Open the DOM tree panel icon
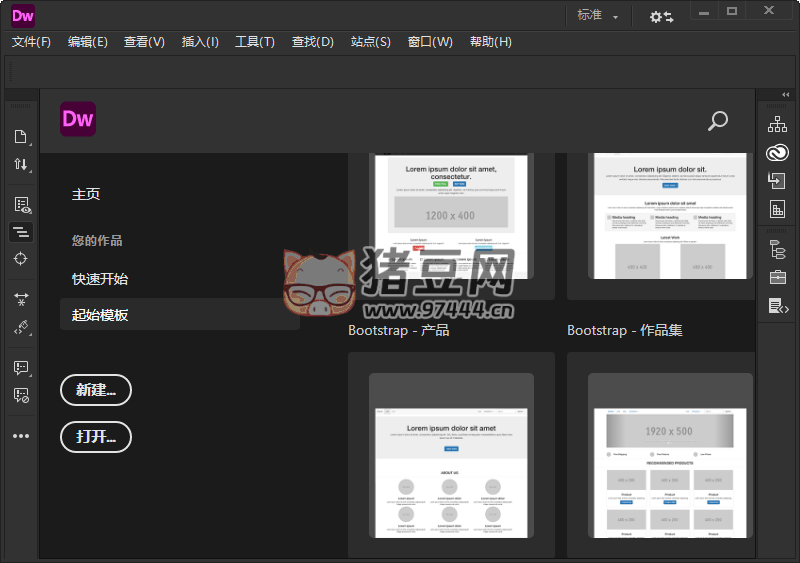This screenshot has width=800, height=563. pyautogui.click(x=777, y=250)
